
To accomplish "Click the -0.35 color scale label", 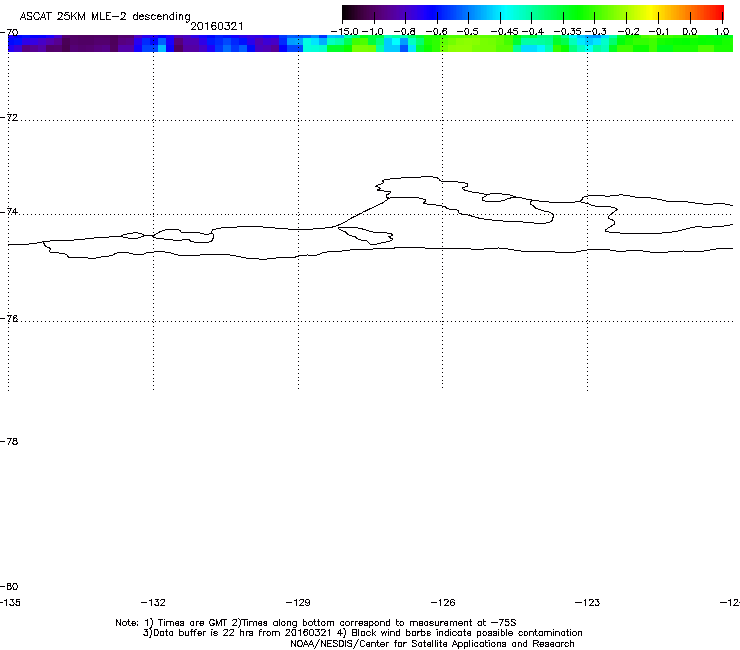I will point(567,32).
